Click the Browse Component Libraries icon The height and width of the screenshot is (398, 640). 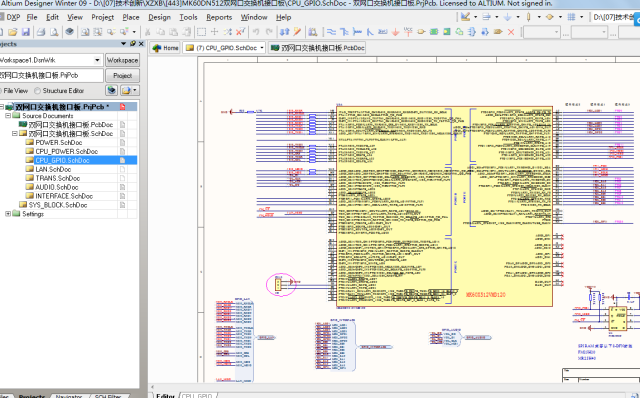click(x=313, y=32)
